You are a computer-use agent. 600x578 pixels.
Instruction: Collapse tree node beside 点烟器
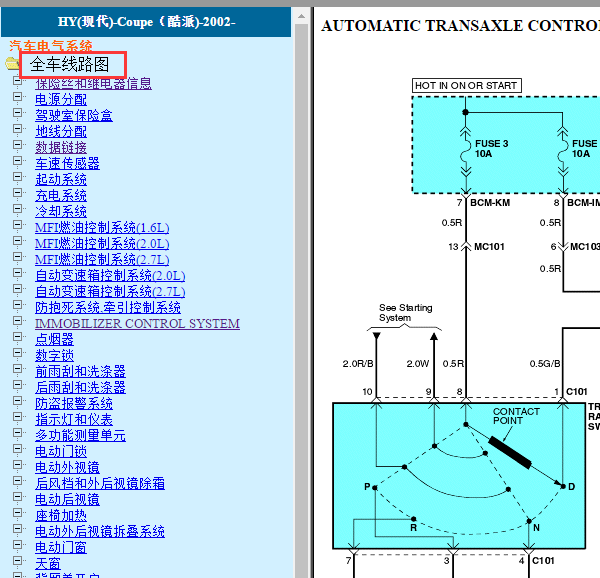pyautogui.click(x=17, y=337)
